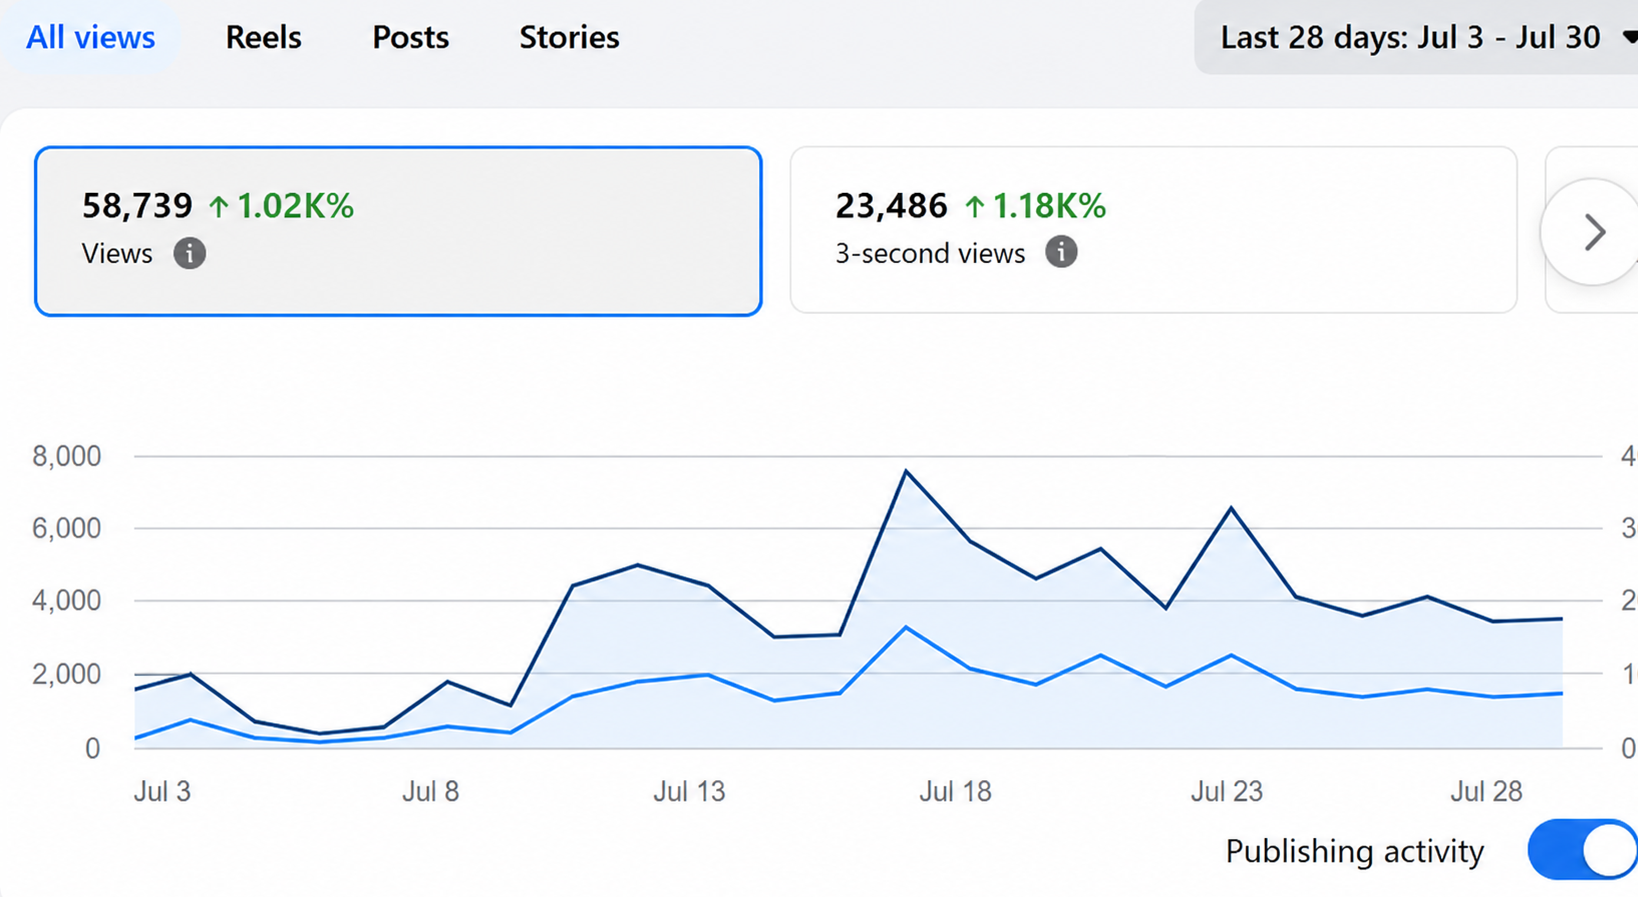This screenshot has height=897, width=1638.
Task: Switch to the Stories tab
Action: [x=569, y=37]
